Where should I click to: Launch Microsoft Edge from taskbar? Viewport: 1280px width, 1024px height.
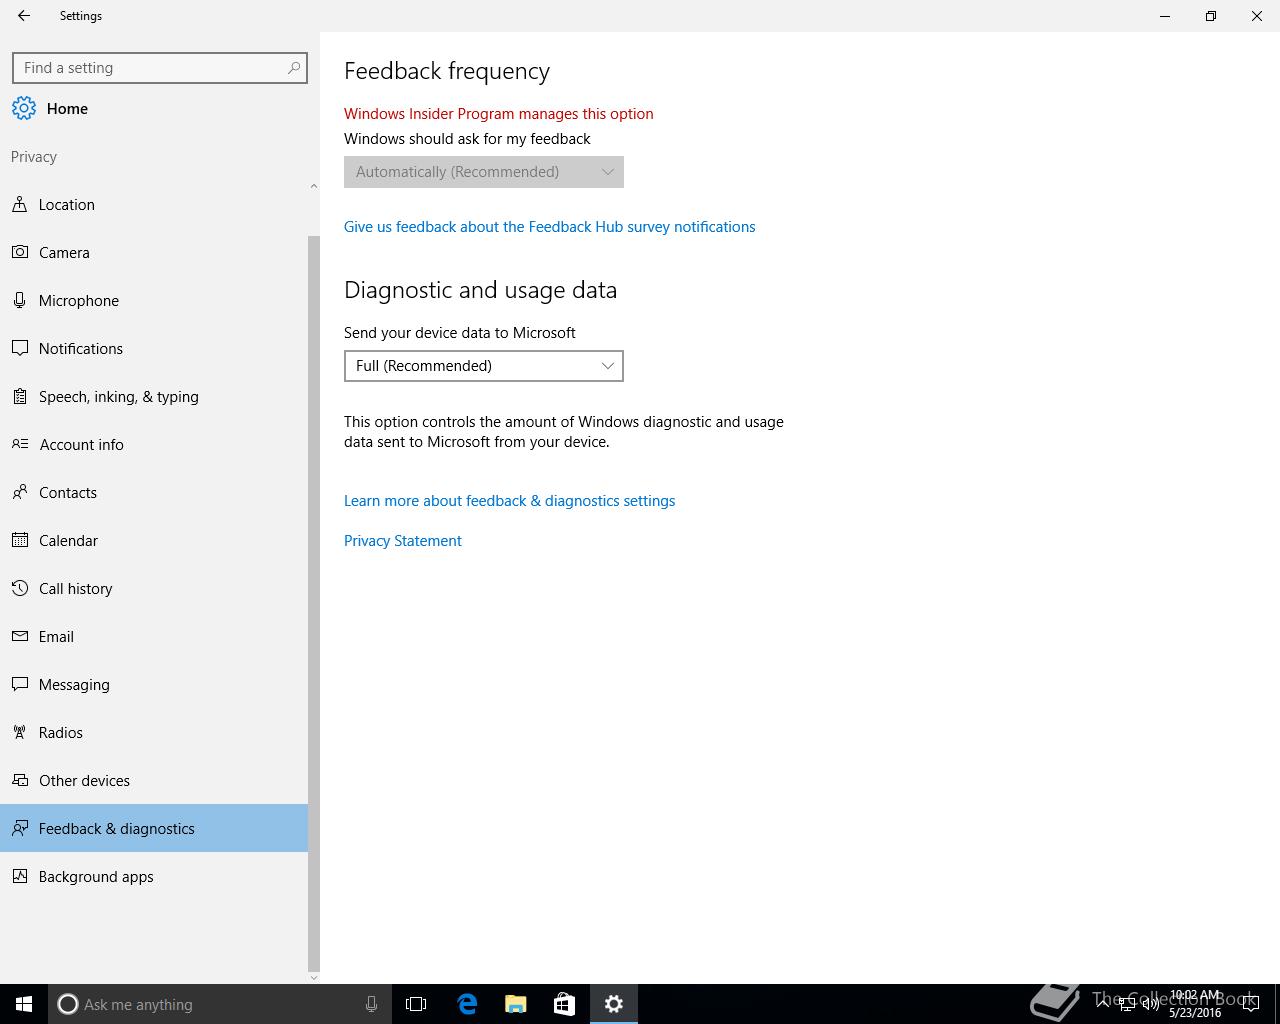tap(467, 1004)
